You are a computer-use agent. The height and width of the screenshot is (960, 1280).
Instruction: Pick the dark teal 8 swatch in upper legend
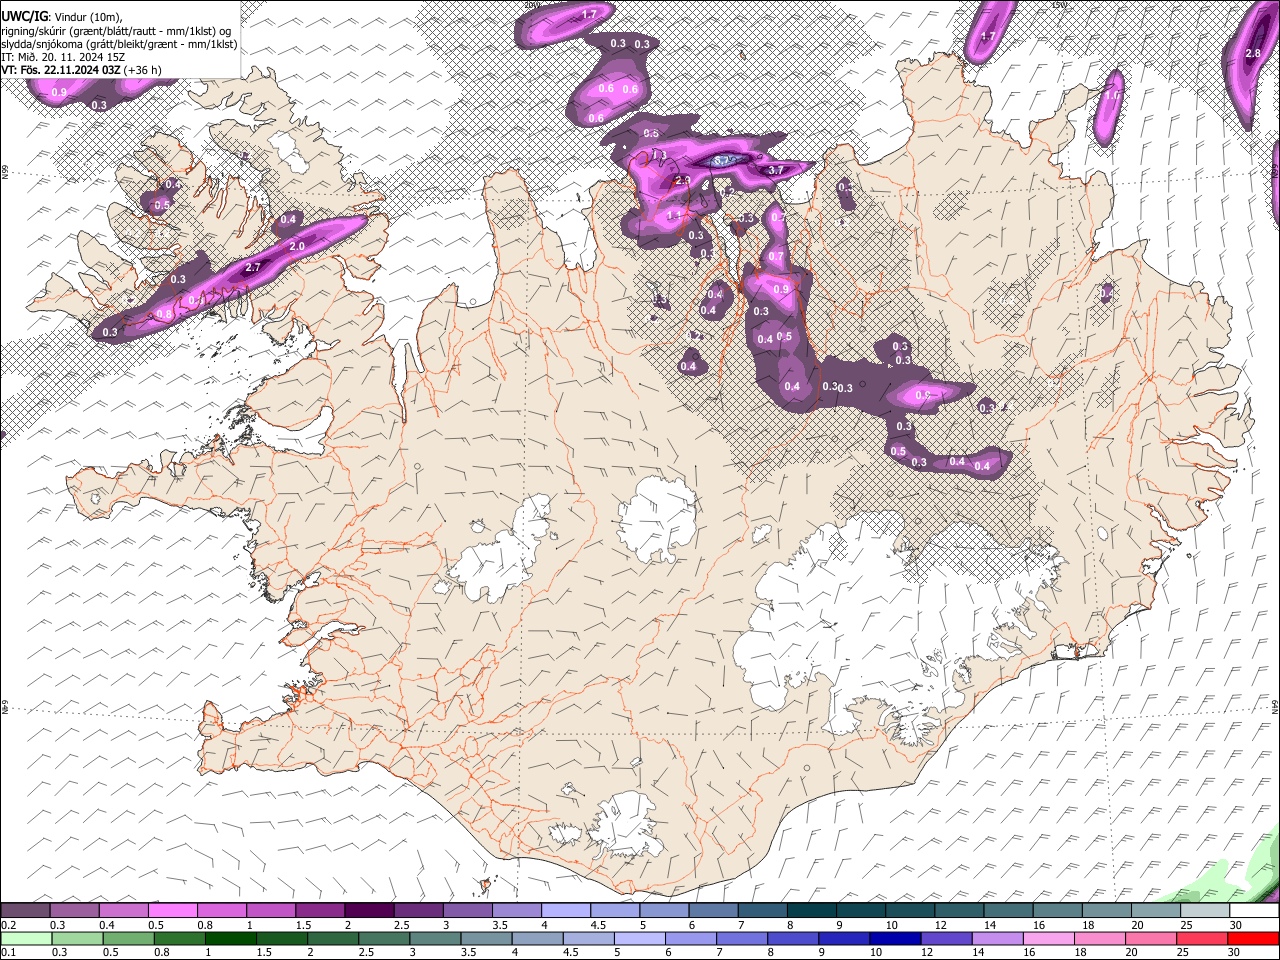coord(812,910)
